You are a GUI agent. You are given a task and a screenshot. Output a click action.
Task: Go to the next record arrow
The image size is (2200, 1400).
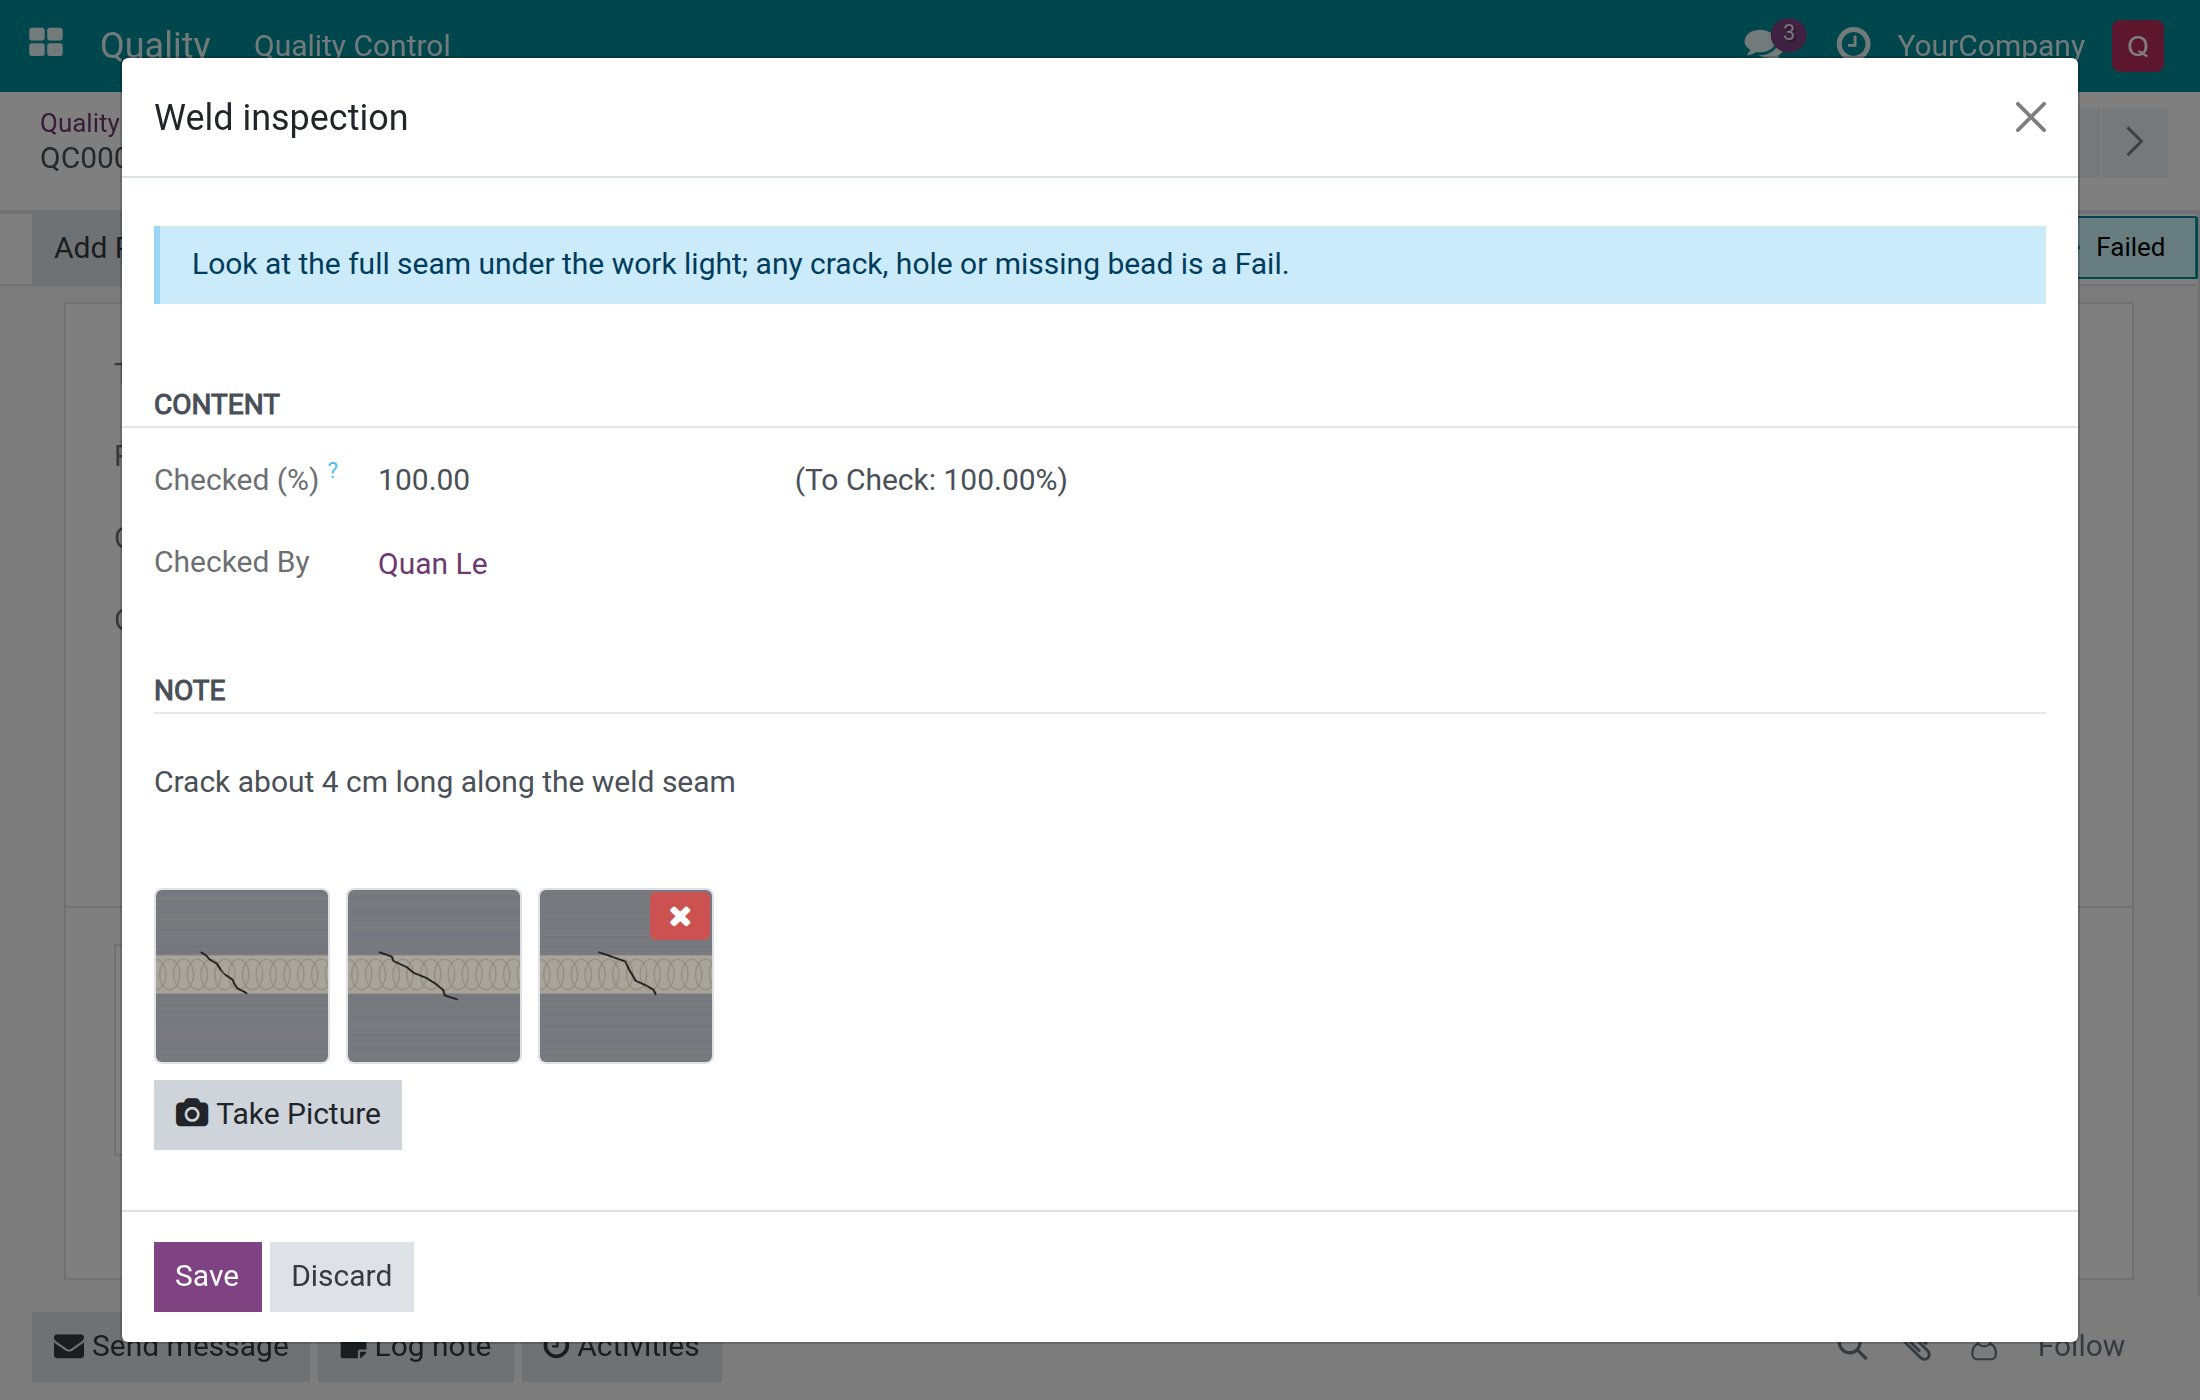(2134, 142)
